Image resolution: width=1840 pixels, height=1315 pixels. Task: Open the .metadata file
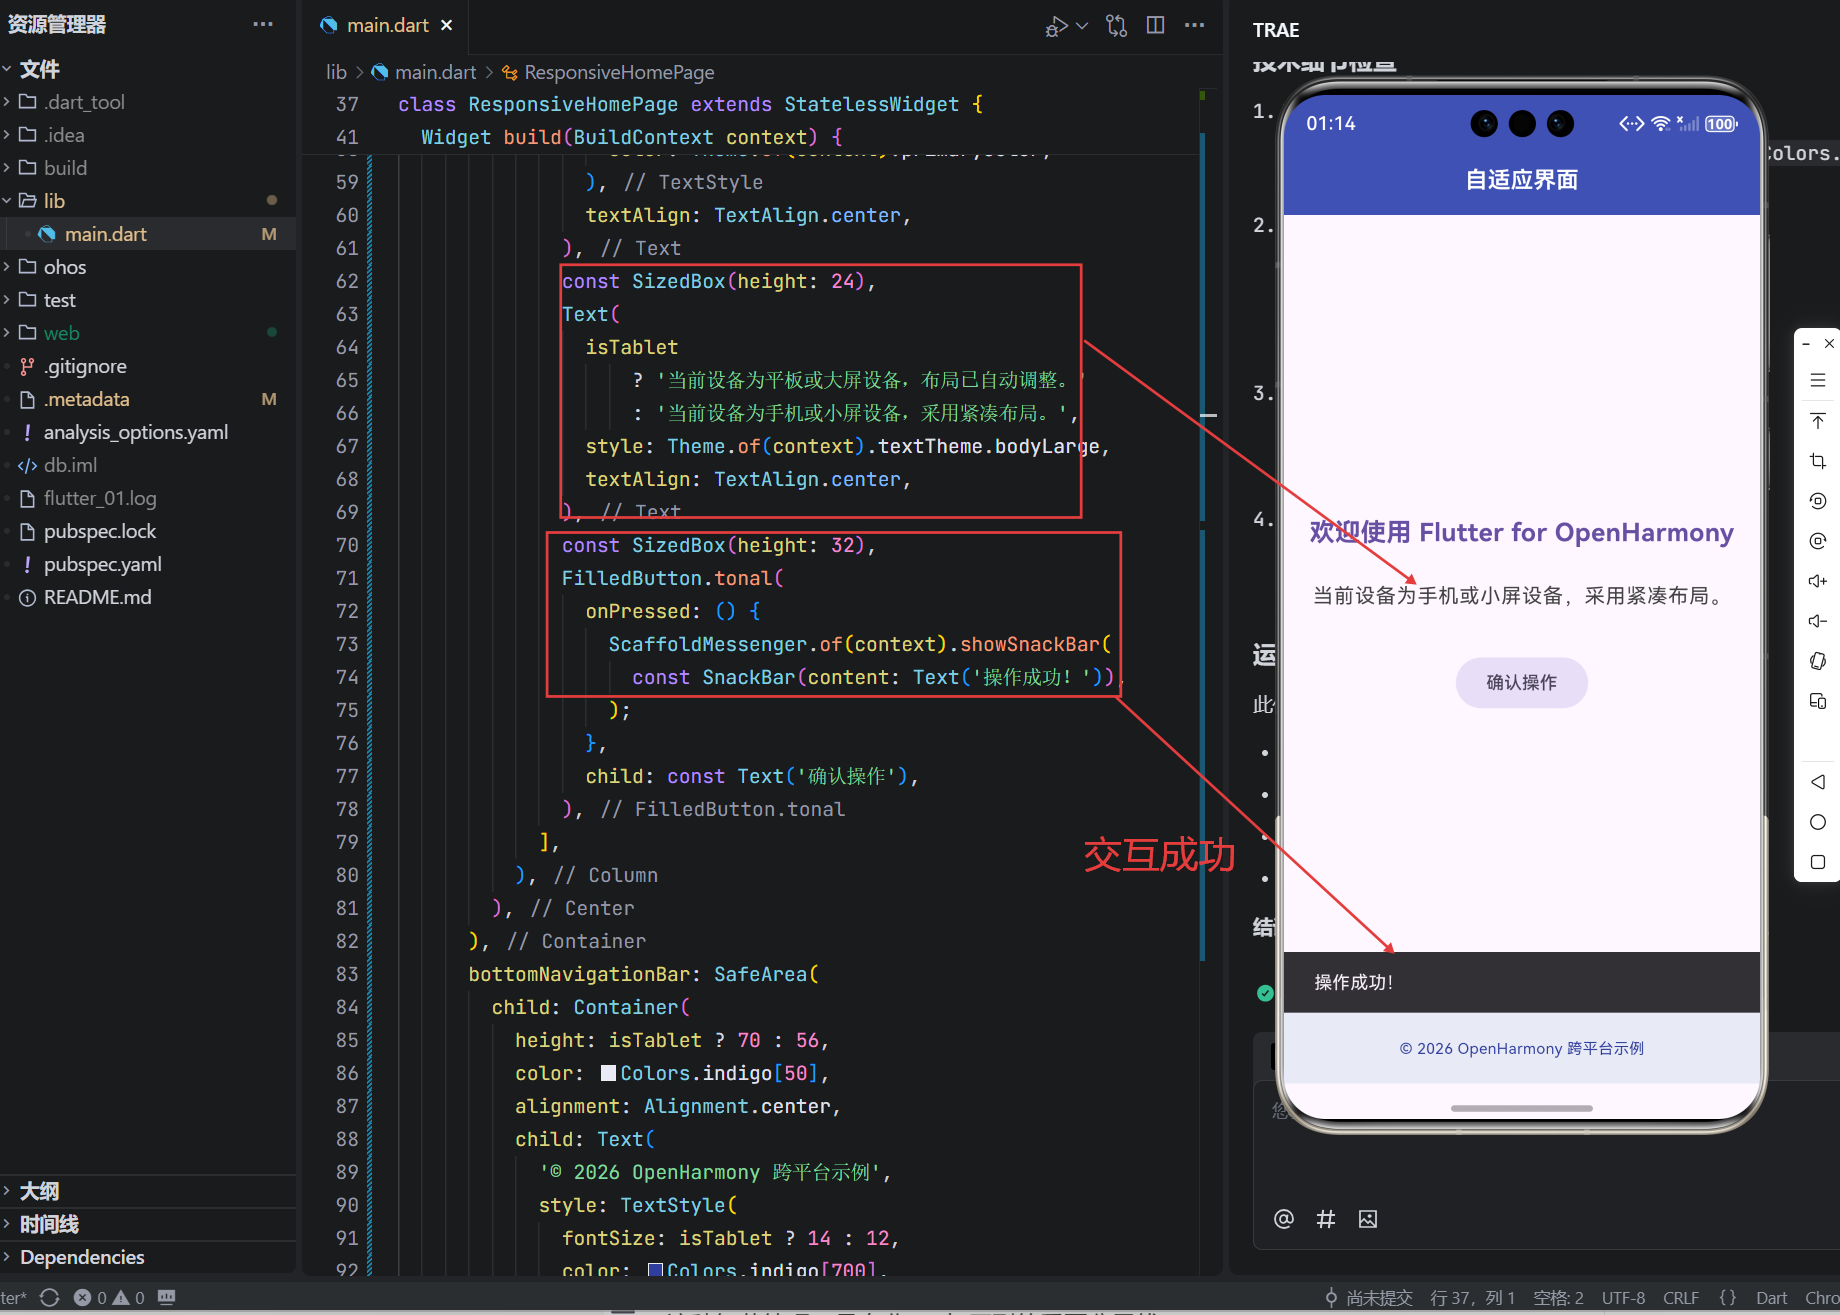pos(86,399)
